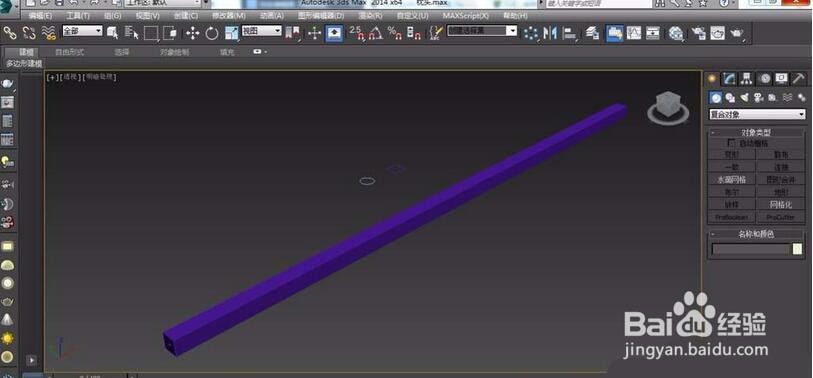Image resolution: width=813 pixels, height=378 pixels.
Task: Open the Modify command panel tab
Action: click(x=730, y=79)
